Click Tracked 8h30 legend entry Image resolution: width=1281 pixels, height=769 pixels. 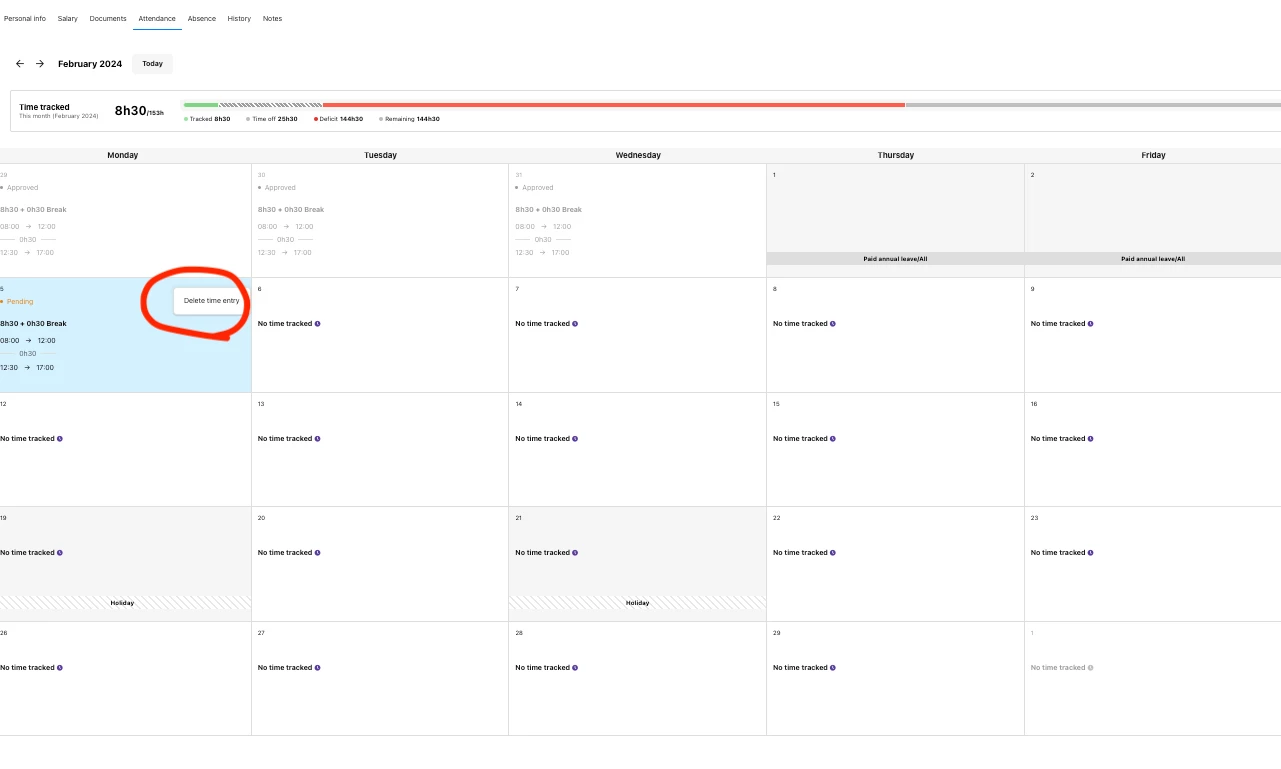coord(208,119)
